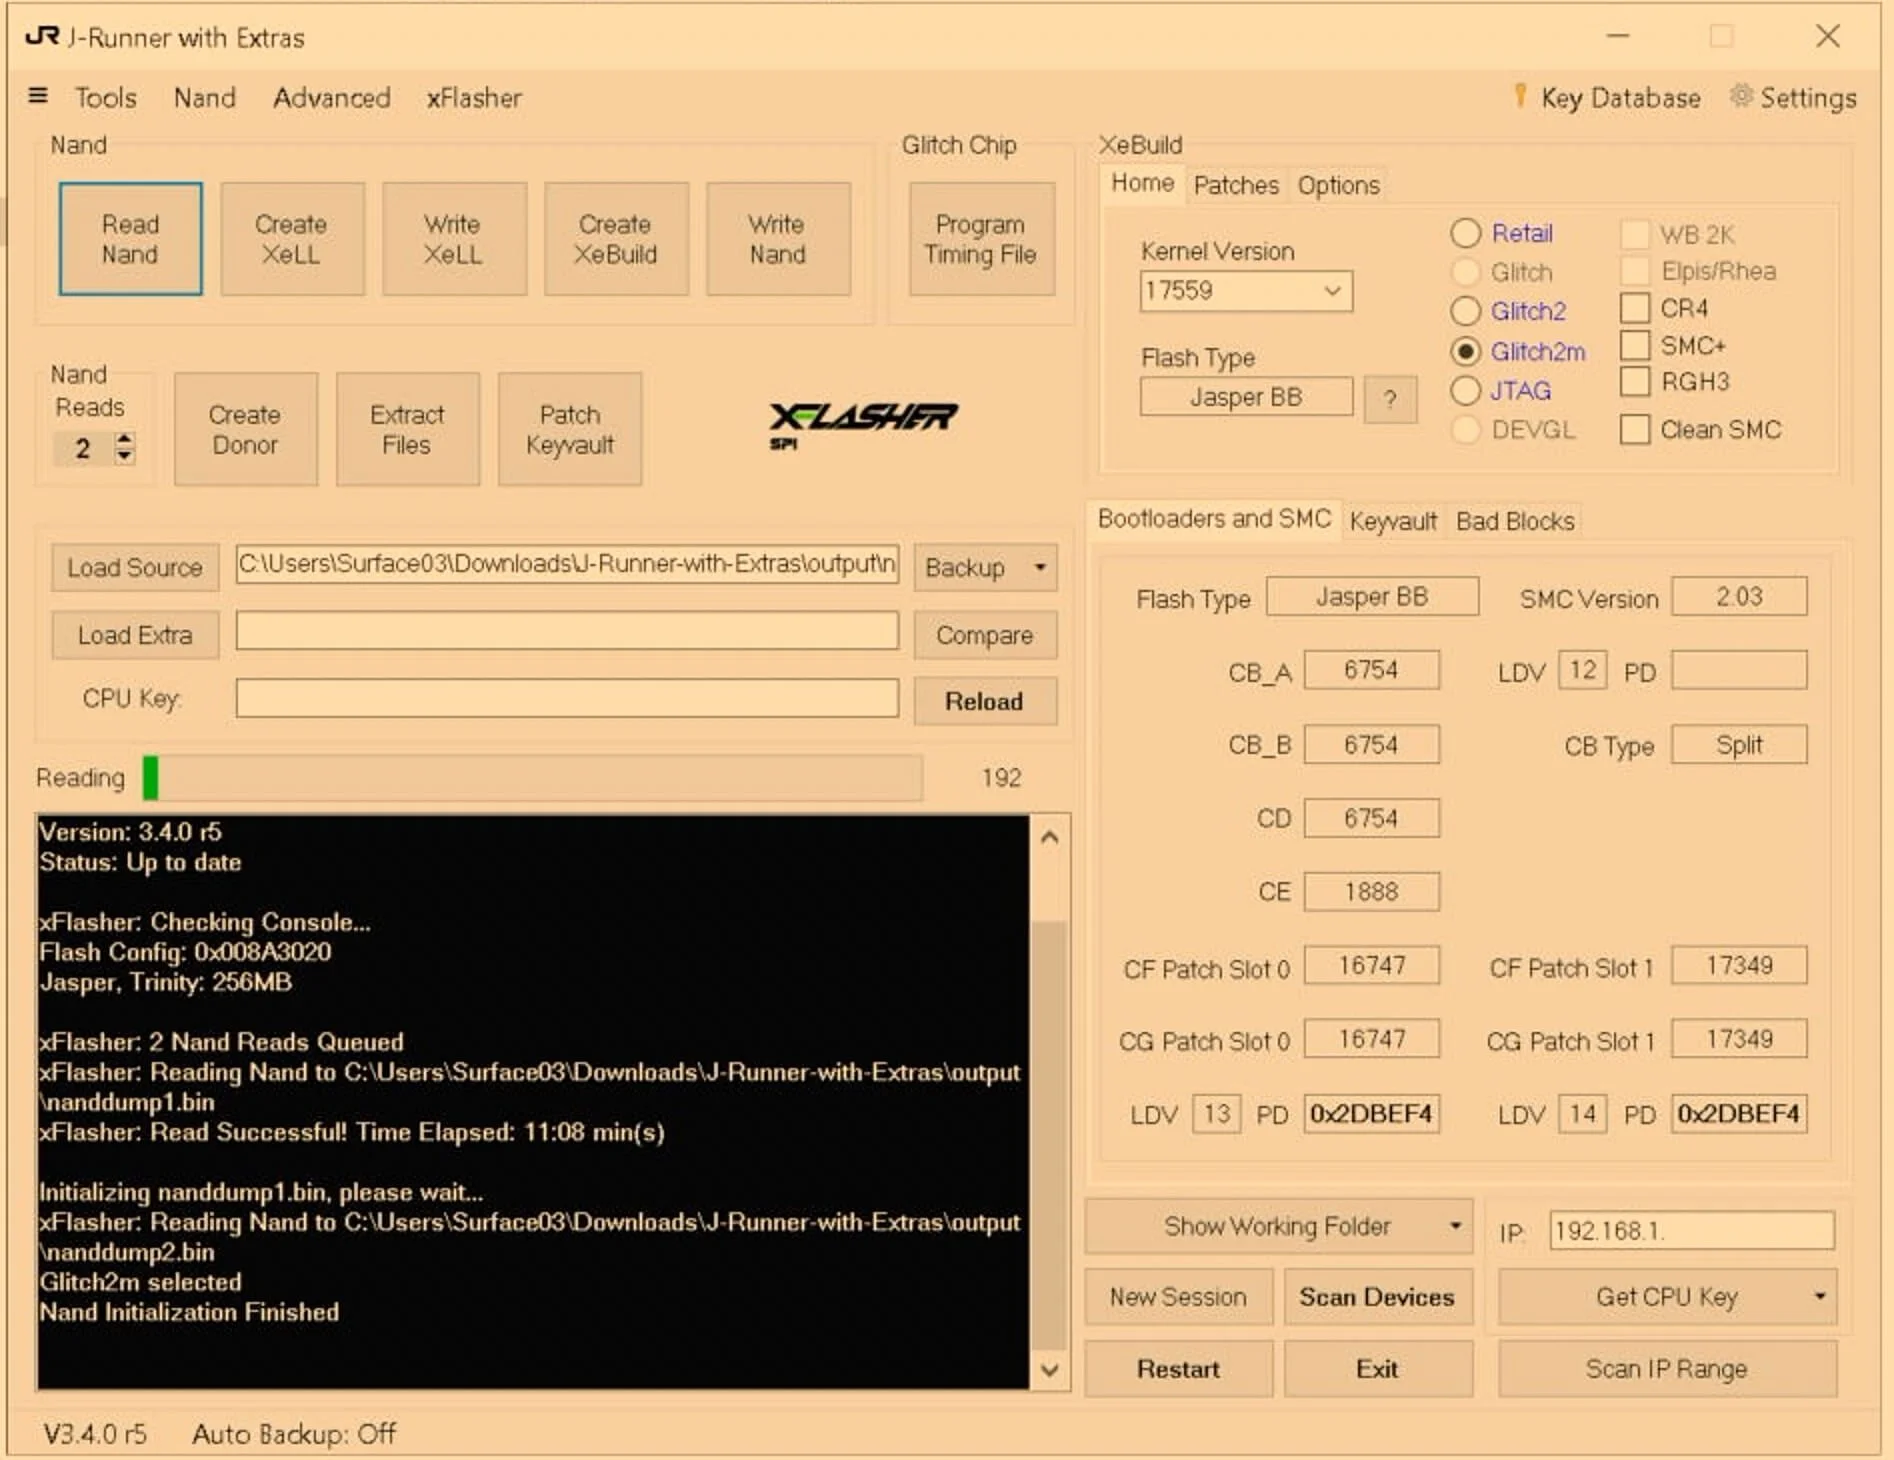
Task: Click the Load Source path field
Action: [x=567, y=564]
